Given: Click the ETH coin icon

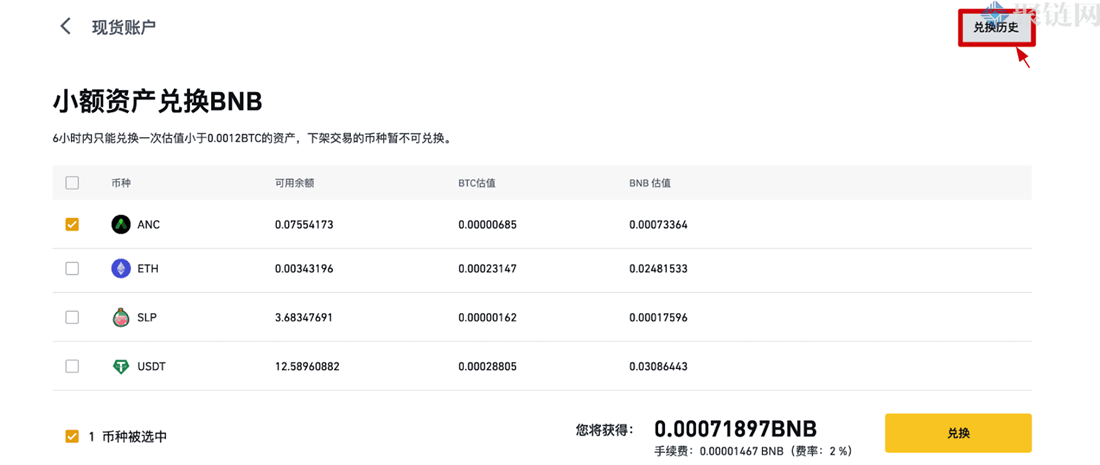Looking at the screenshot, I should click(121, 269).
